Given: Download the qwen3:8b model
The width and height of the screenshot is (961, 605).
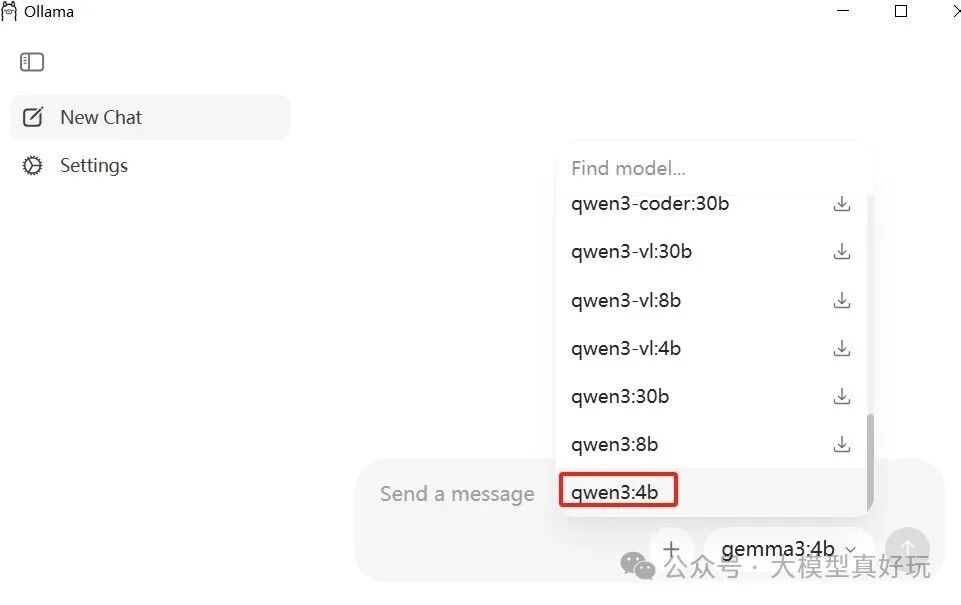Looking at the screenshot, I should click(842, 444).
